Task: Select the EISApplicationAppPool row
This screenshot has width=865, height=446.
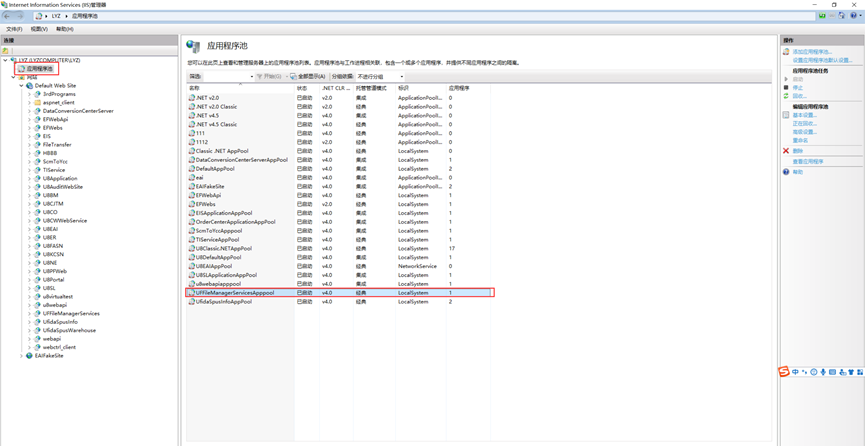Action: click(339, 213)
